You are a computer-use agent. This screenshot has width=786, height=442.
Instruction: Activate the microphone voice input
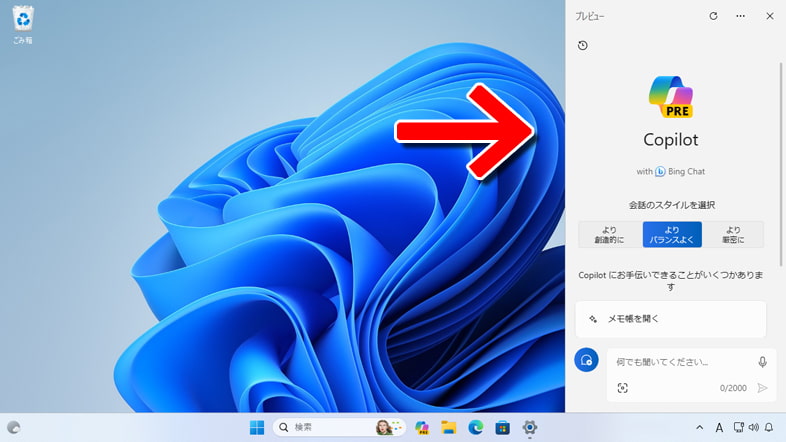[762, 362]
